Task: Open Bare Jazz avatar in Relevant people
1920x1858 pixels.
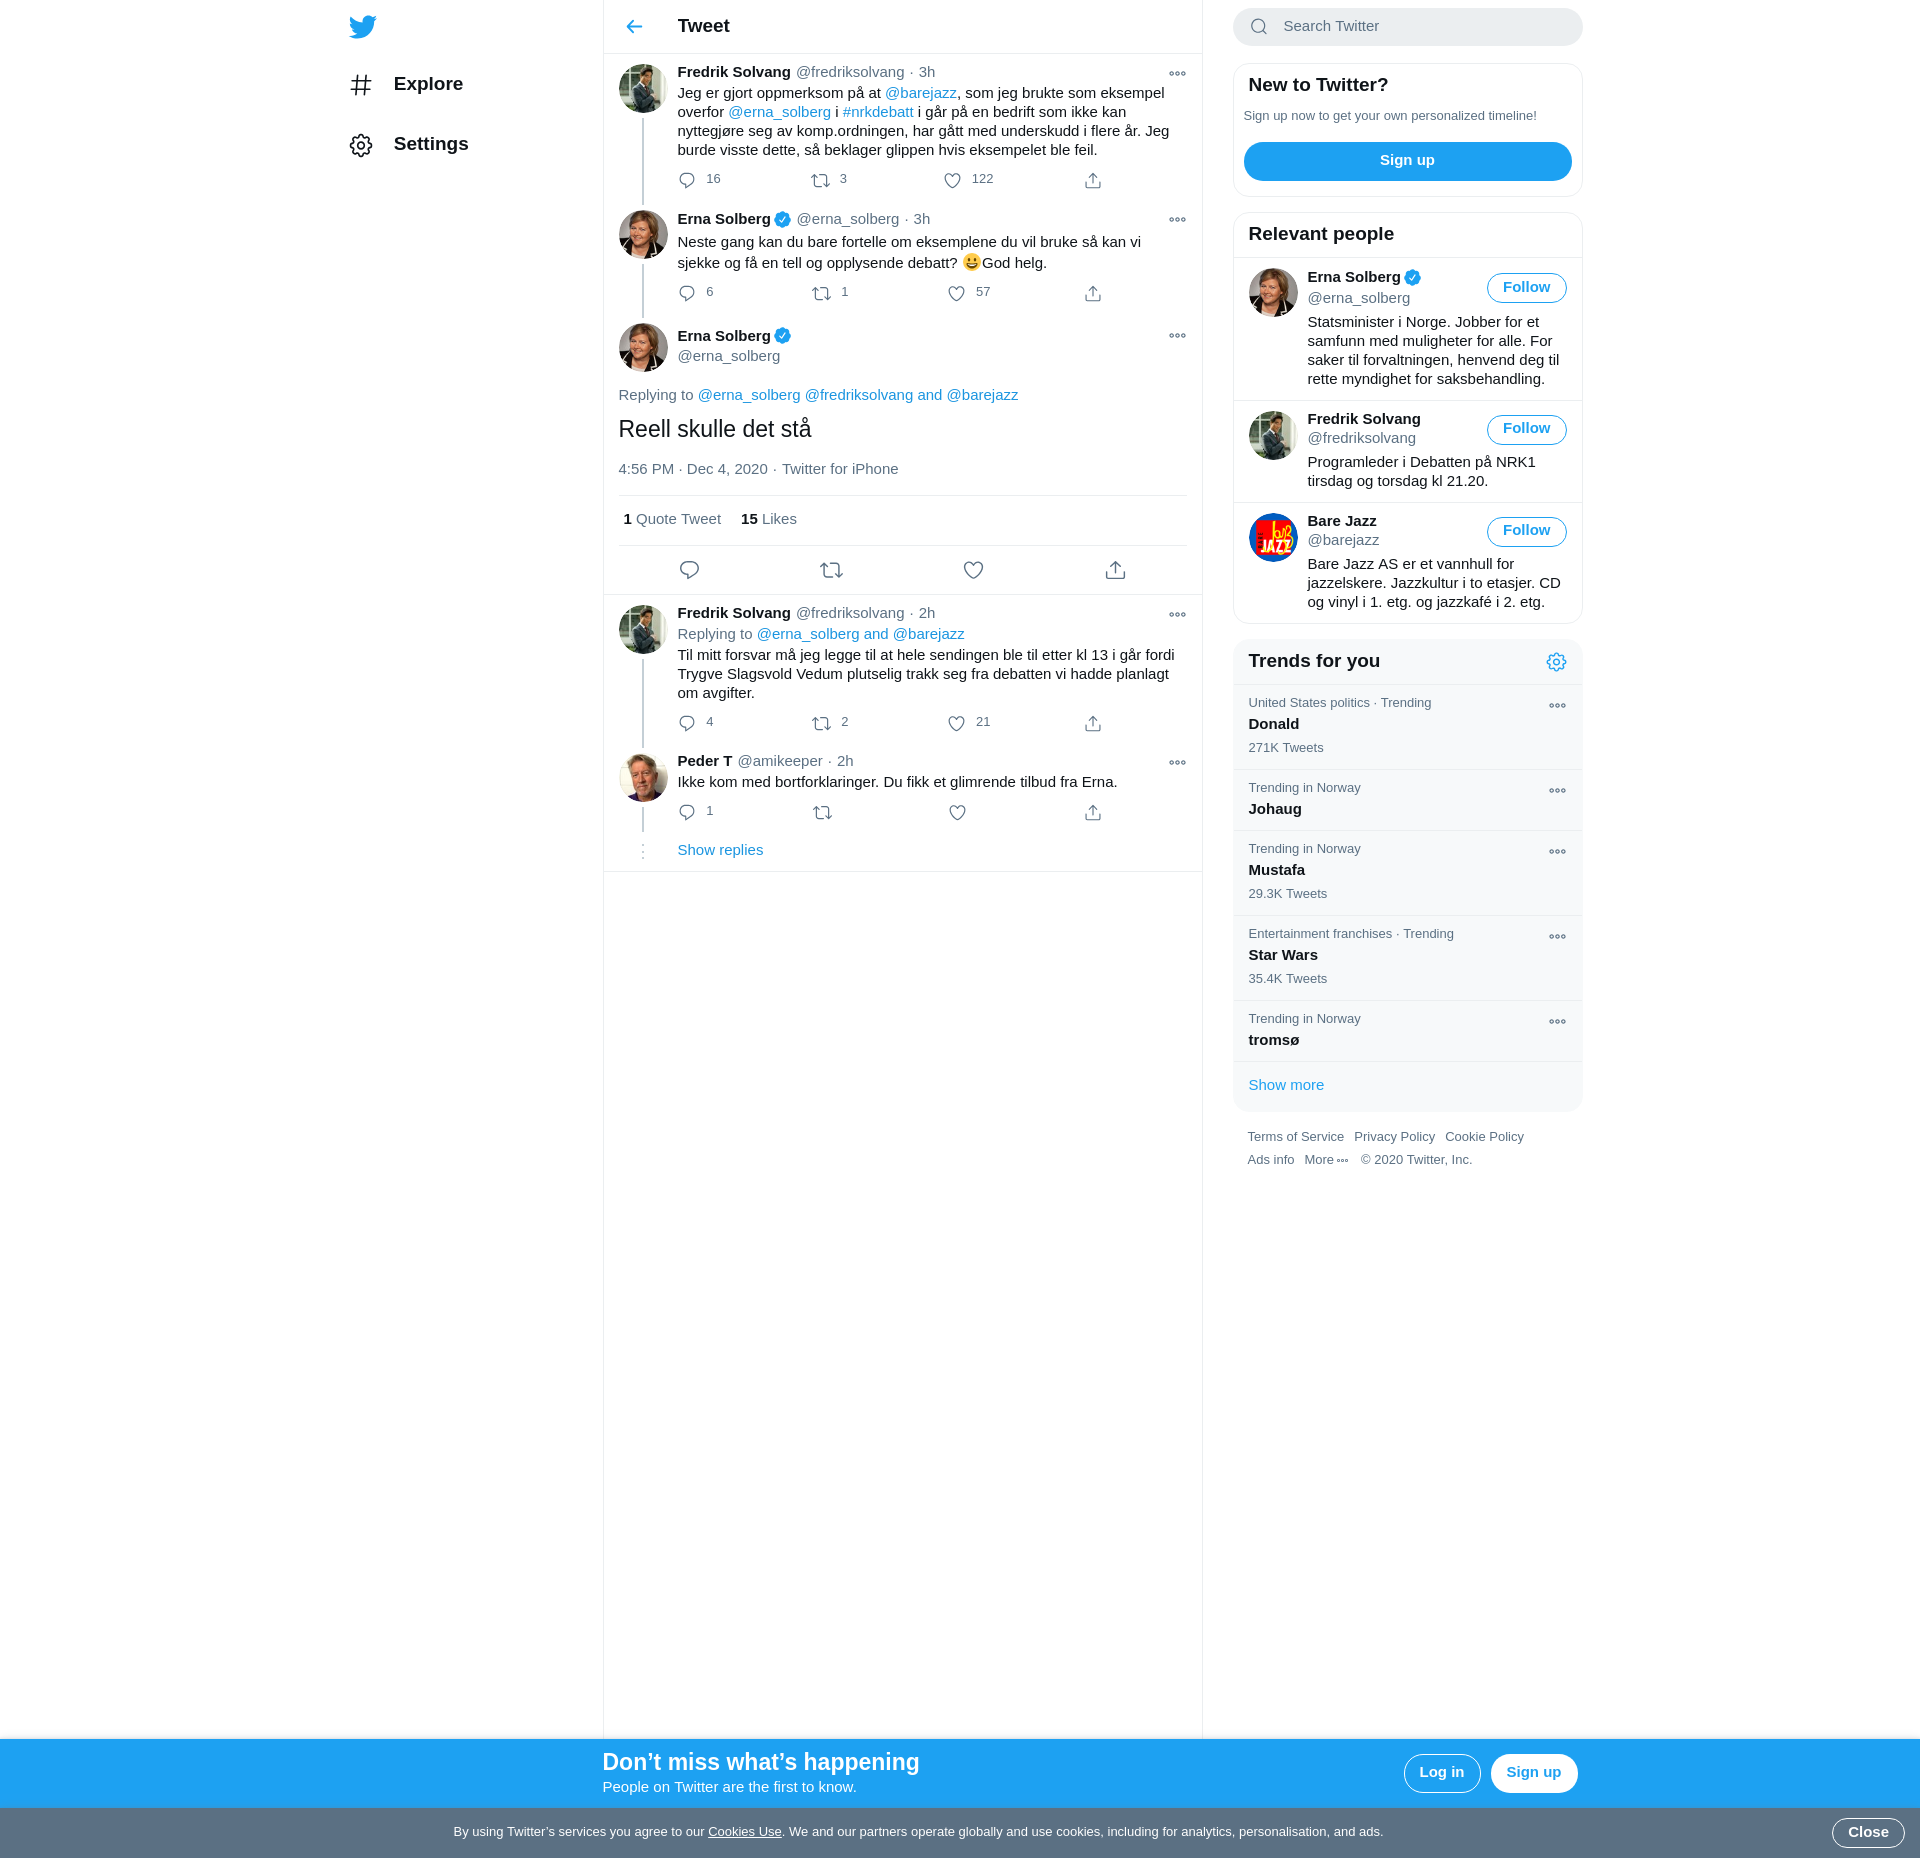Action: tap(1272, 538)
